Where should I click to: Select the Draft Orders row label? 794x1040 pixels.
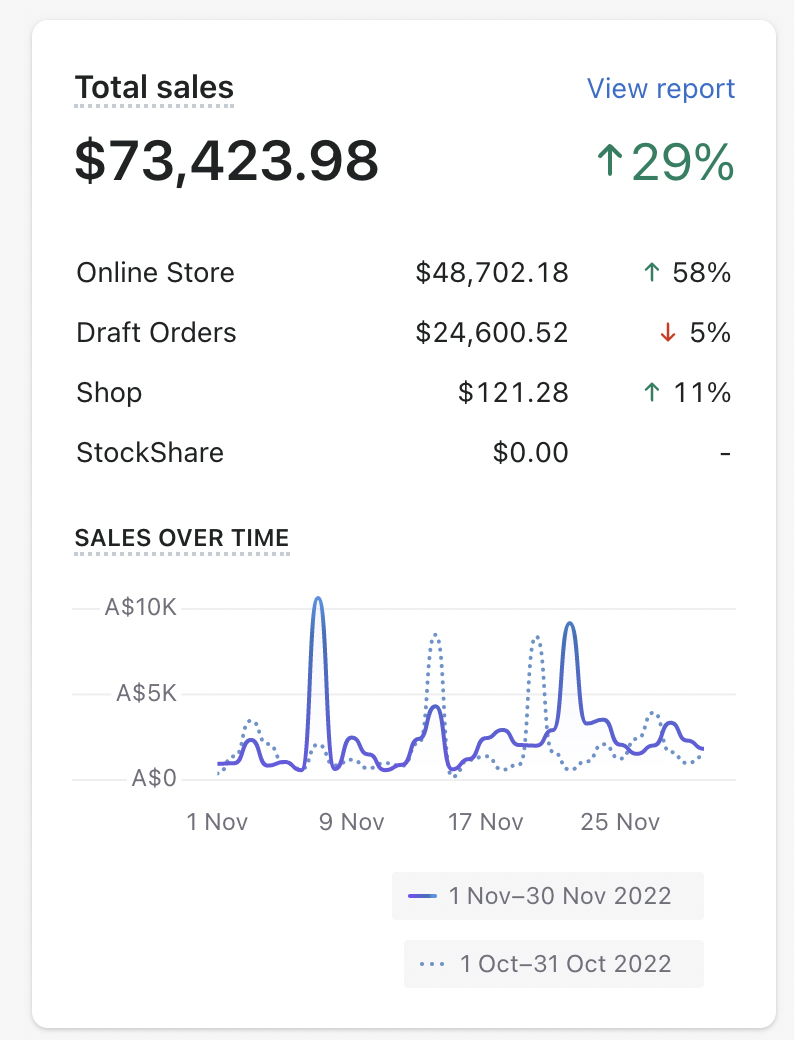156,333
